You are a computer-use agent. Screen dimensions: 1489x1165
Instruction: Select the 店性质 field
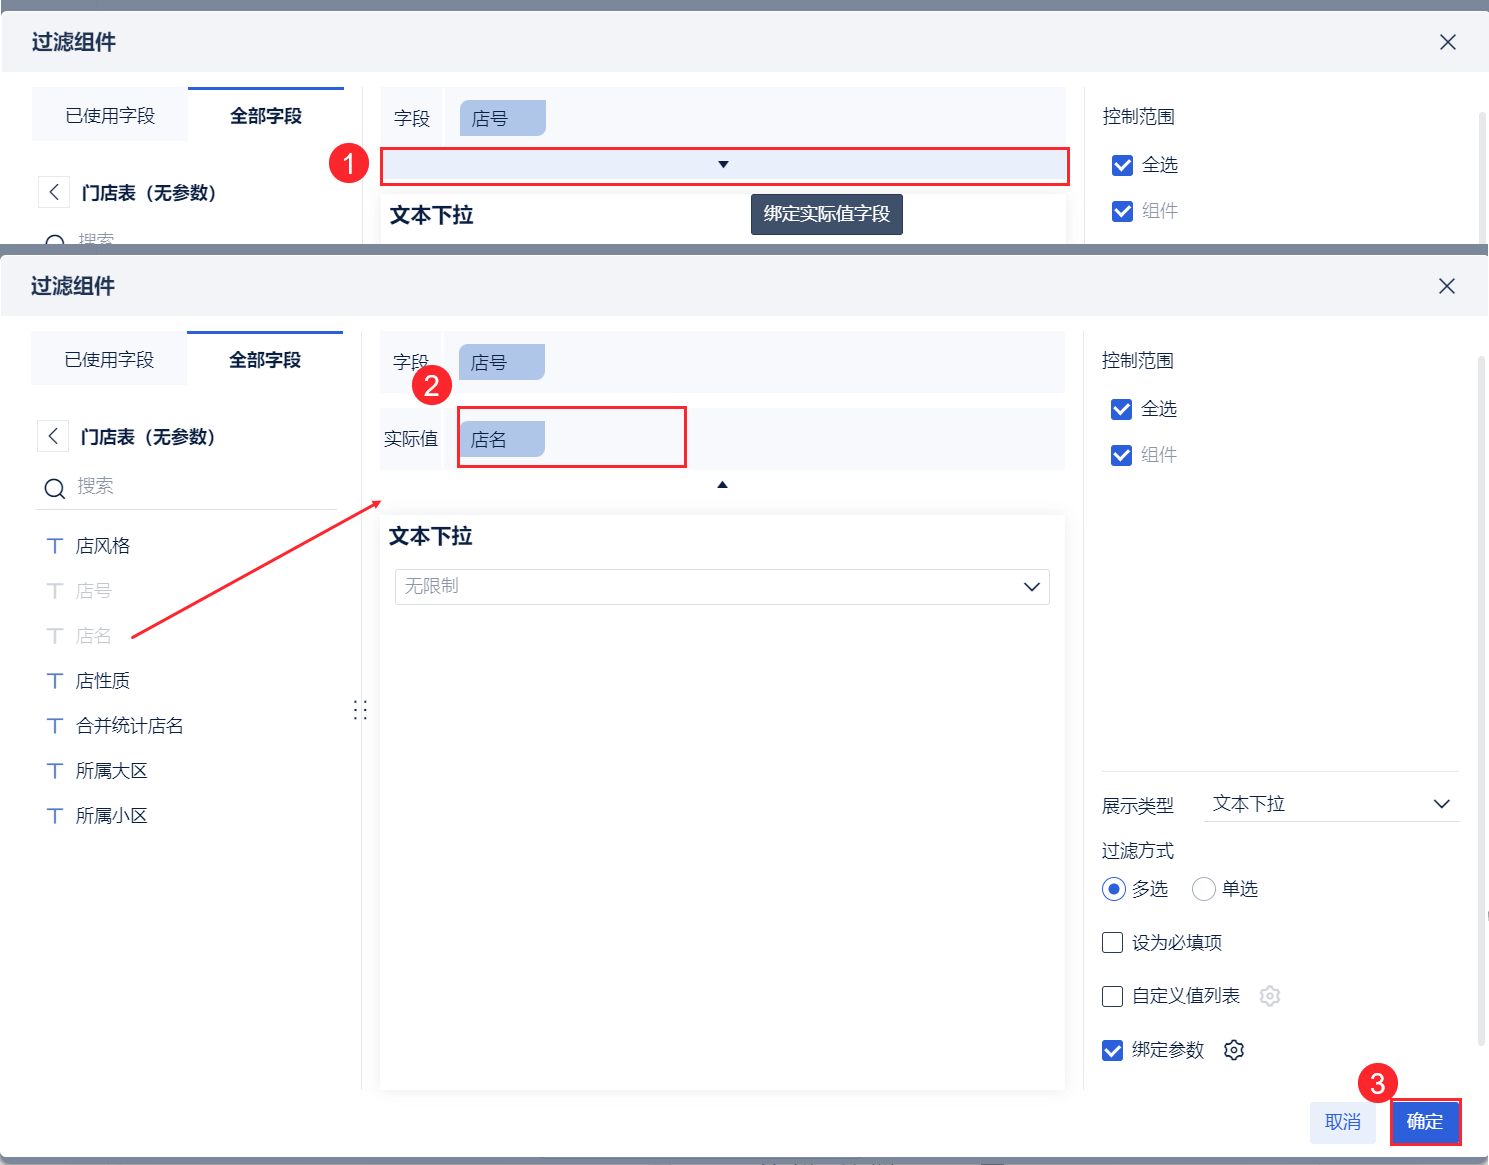click(x=103, y=680)
